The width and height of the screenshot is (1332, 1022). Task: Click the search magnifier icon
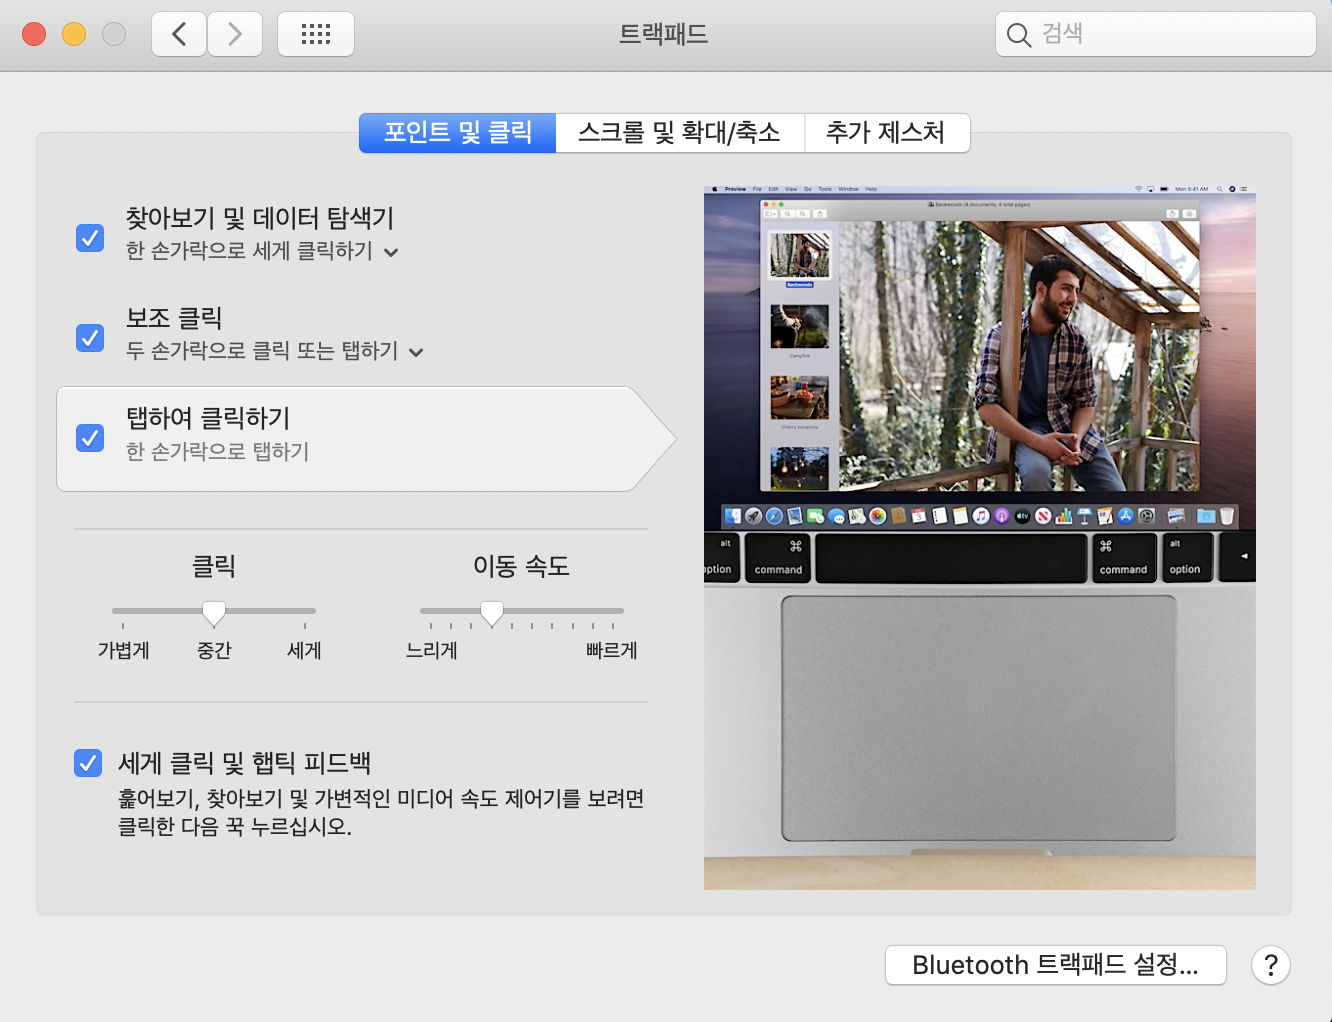[x=1018, y=35]
